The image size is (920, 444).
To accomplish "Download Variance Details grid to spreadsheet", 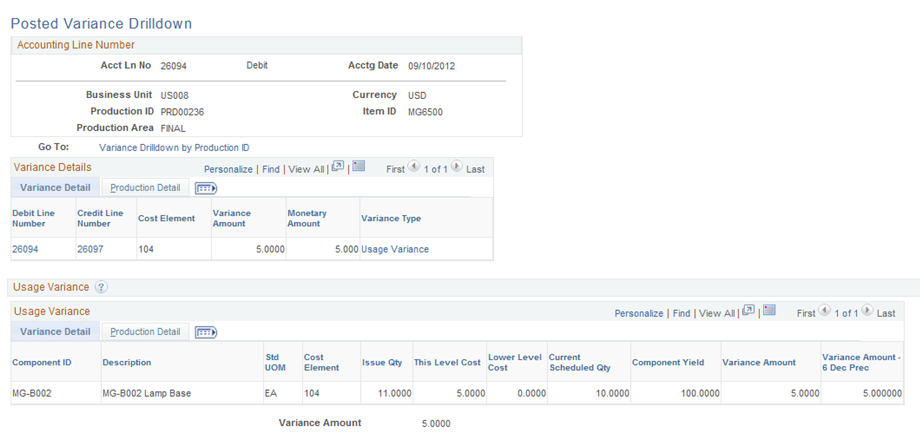I will click(358, 166).
